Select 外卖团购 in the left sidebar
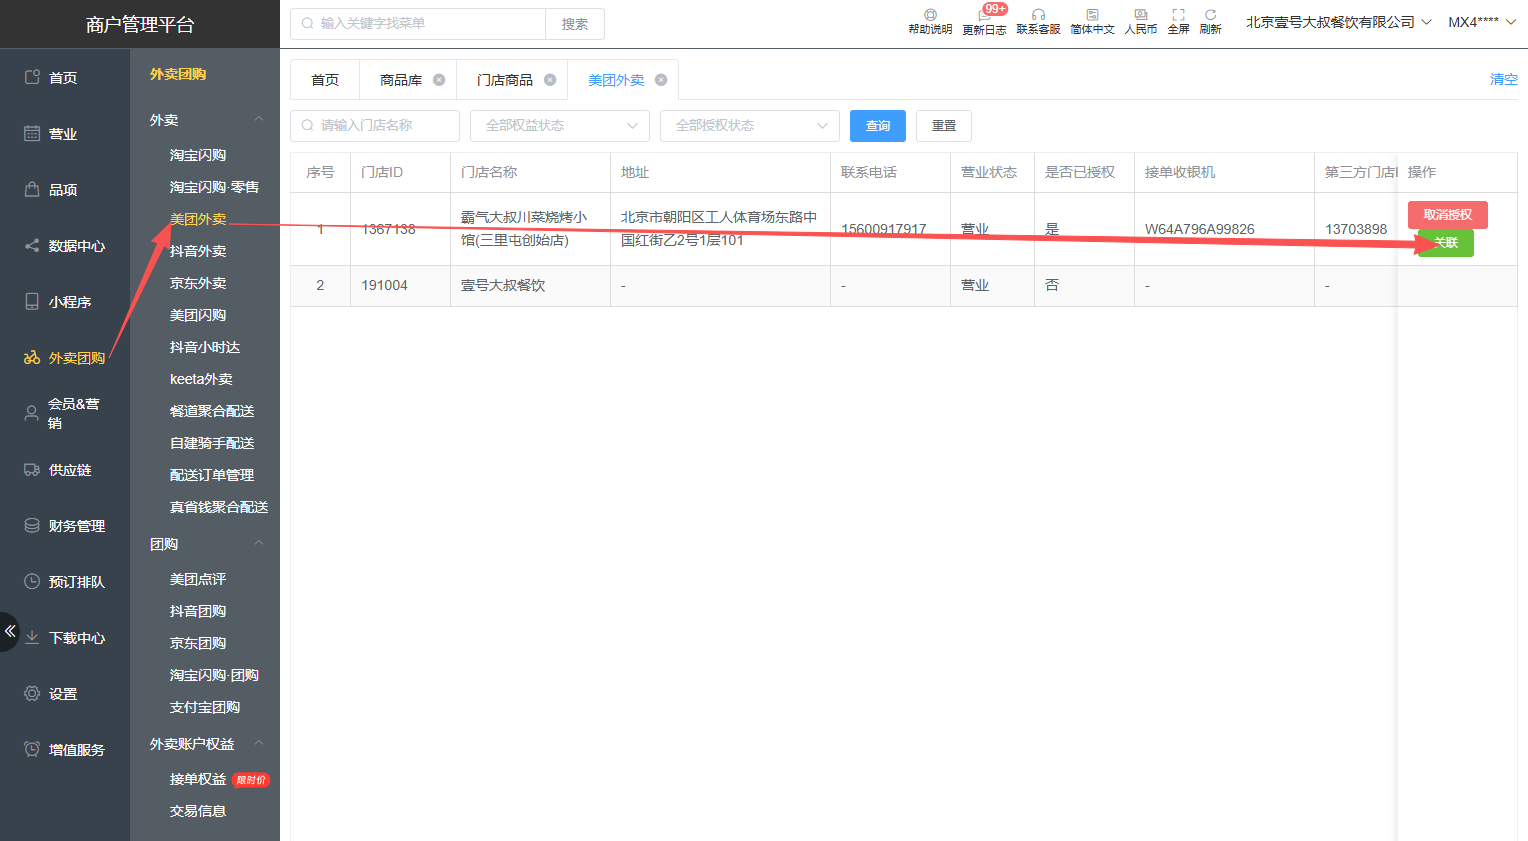Viewport: 1528px width, 841px height. [x=65, y=357]
